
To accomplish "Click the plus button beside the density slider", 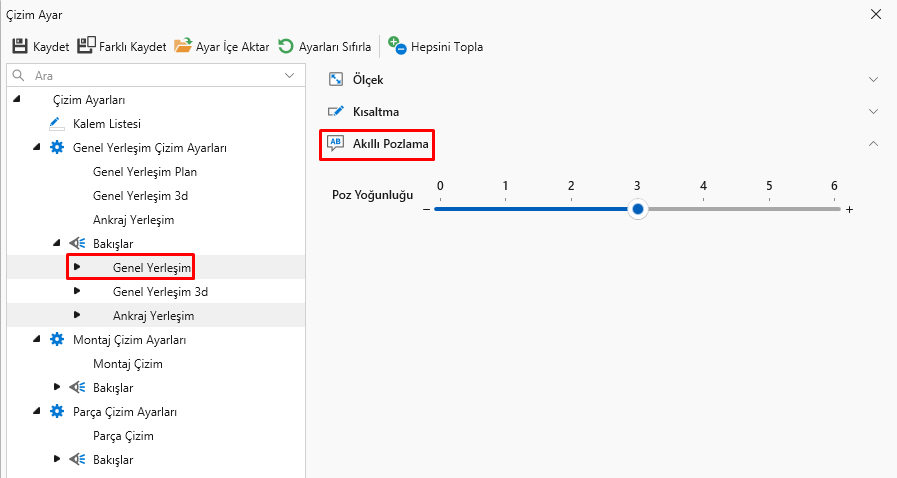I will (850, 210).
